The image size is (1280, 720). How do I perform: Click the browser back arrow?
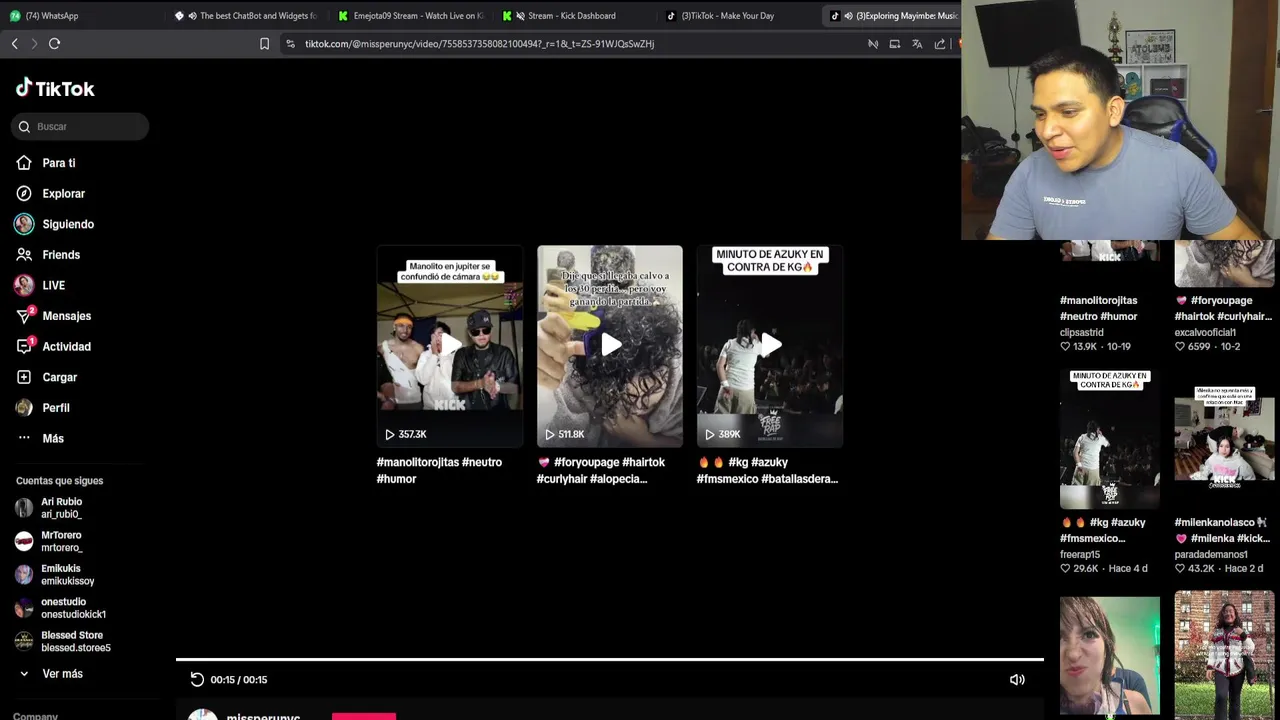(x=14, y=44)
